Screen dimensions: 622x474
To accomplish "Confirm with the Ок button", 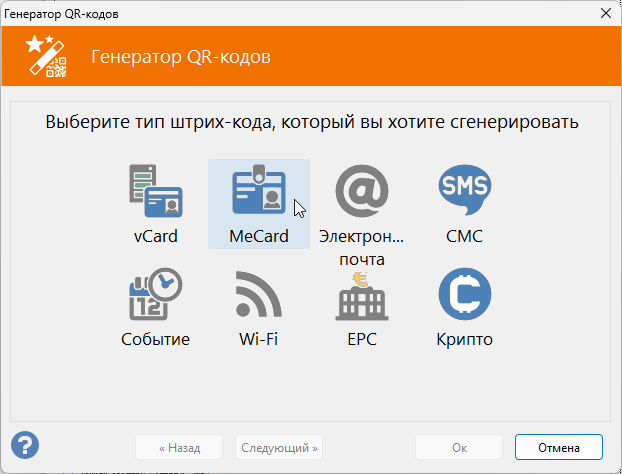I will coord(459,447).
